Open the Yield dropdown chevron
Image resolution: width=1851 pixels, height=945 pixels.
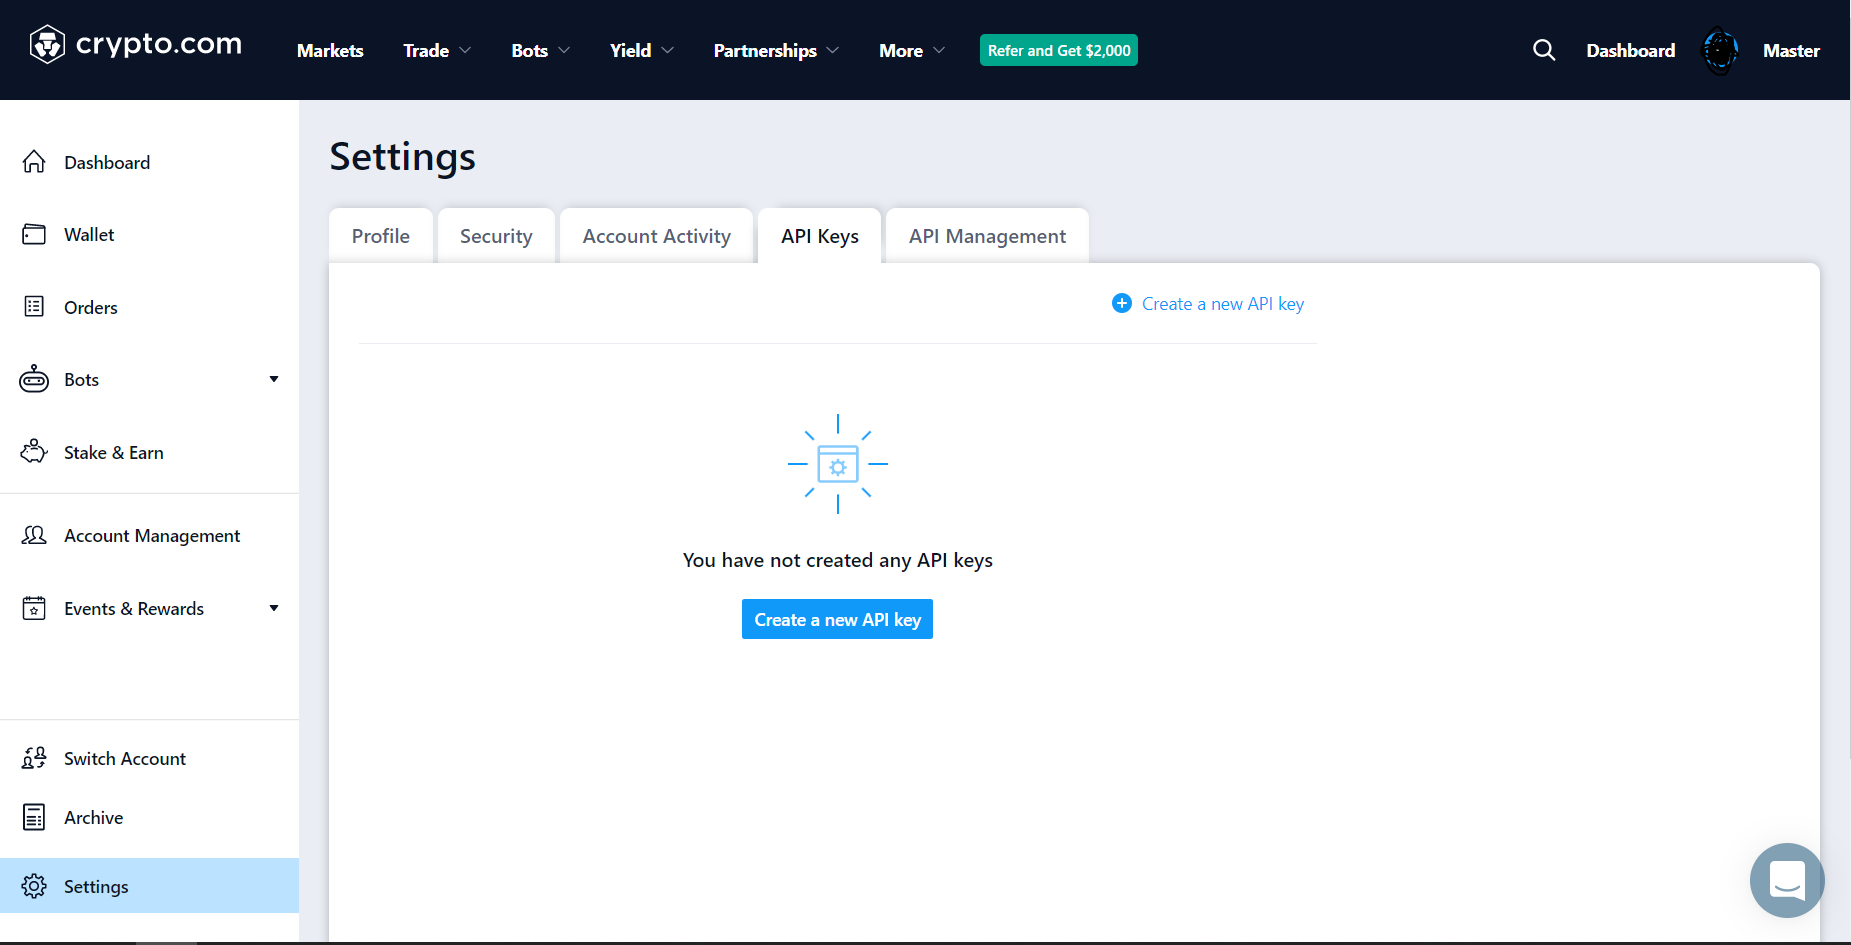tap(667, 50)
